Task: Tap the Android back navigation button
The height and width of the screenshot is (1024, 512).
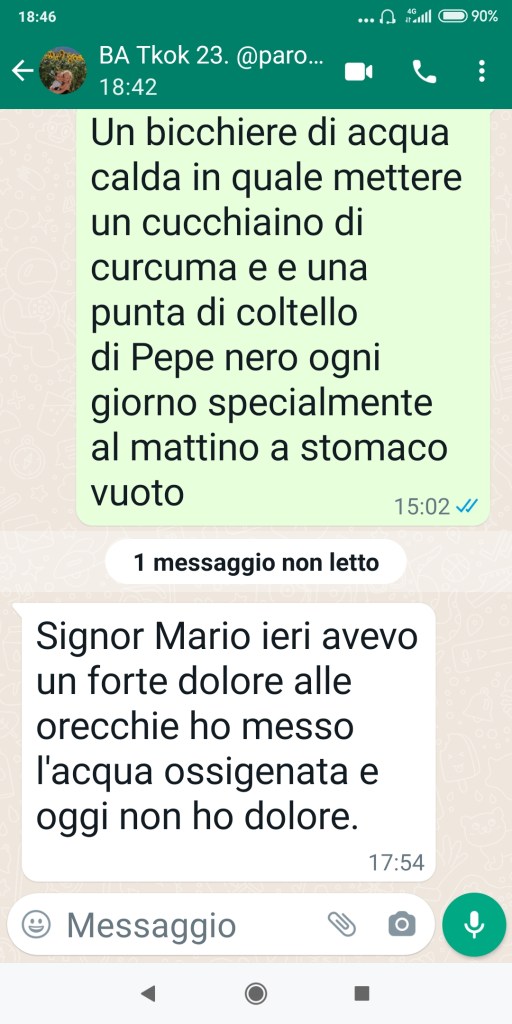Action: coord(148,993)
